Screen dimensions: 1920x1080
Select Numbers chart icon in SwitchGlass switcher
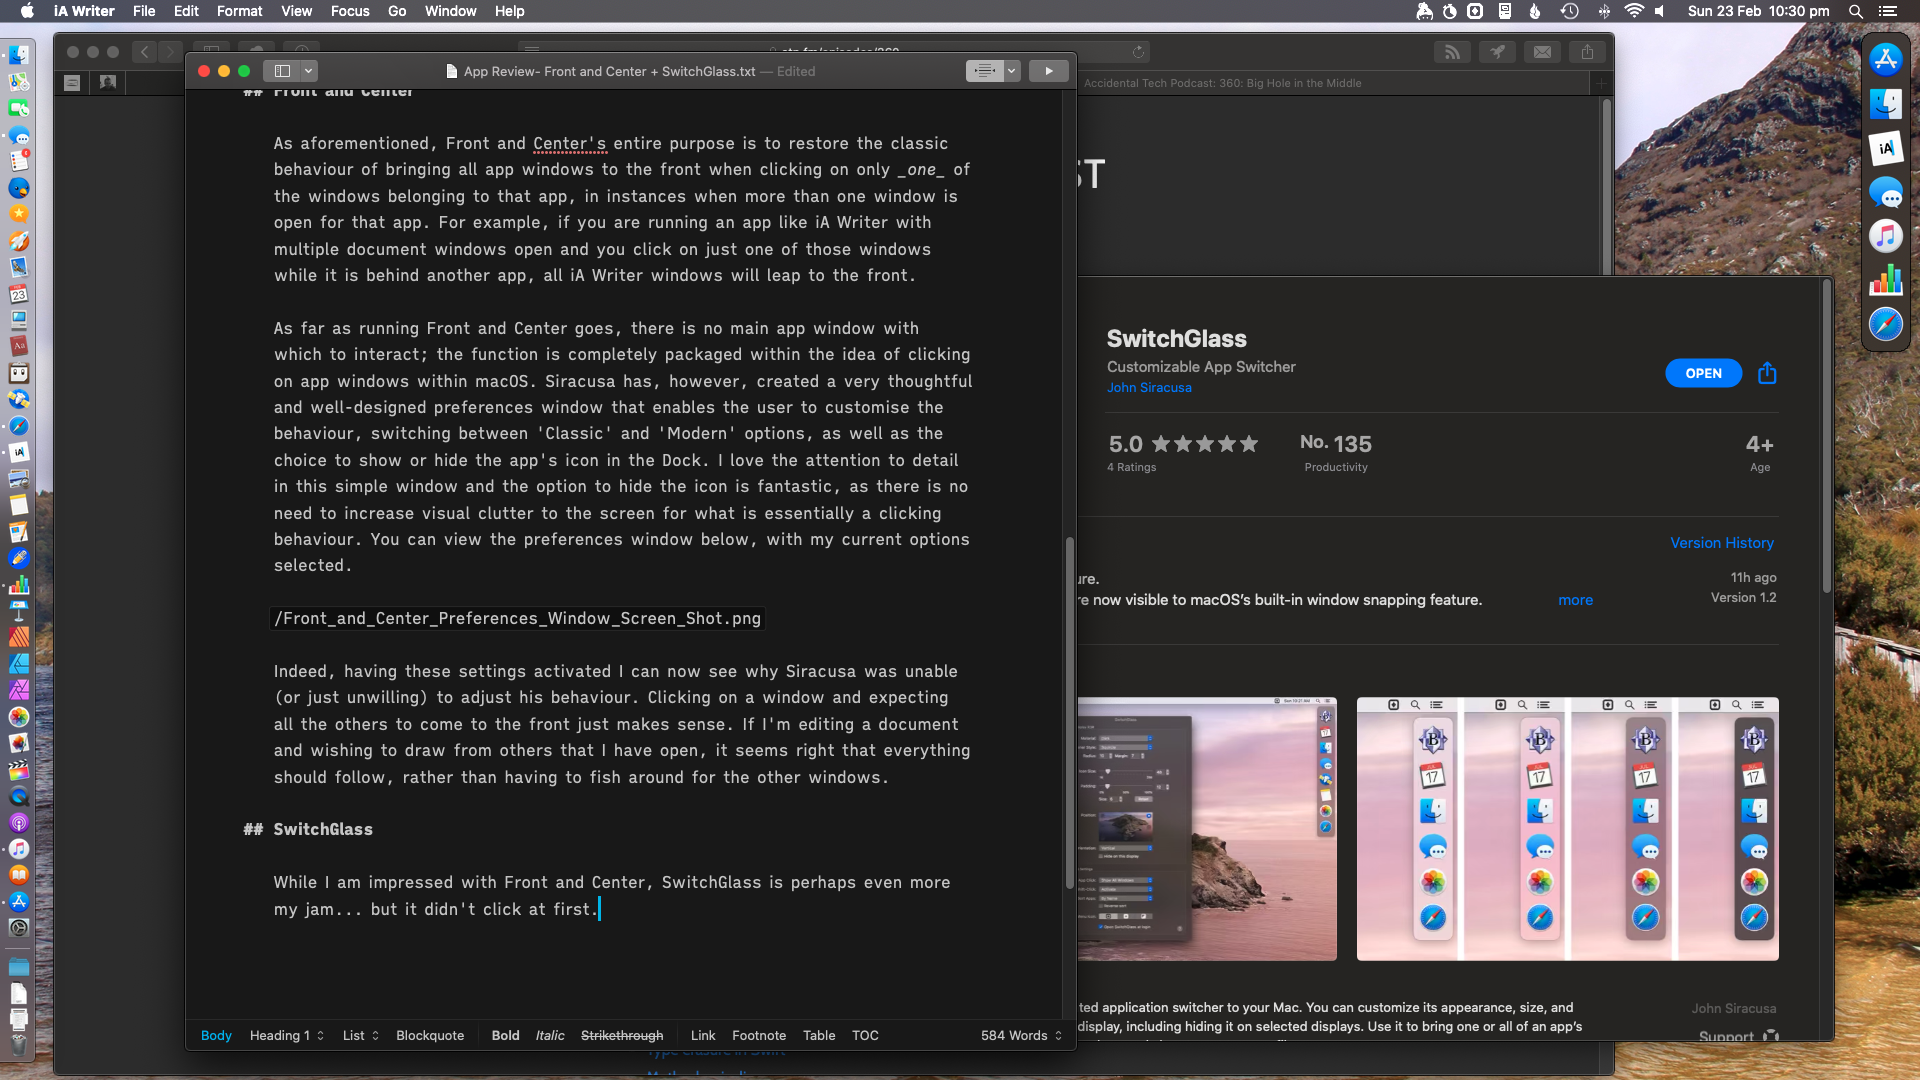[1885, 280]
